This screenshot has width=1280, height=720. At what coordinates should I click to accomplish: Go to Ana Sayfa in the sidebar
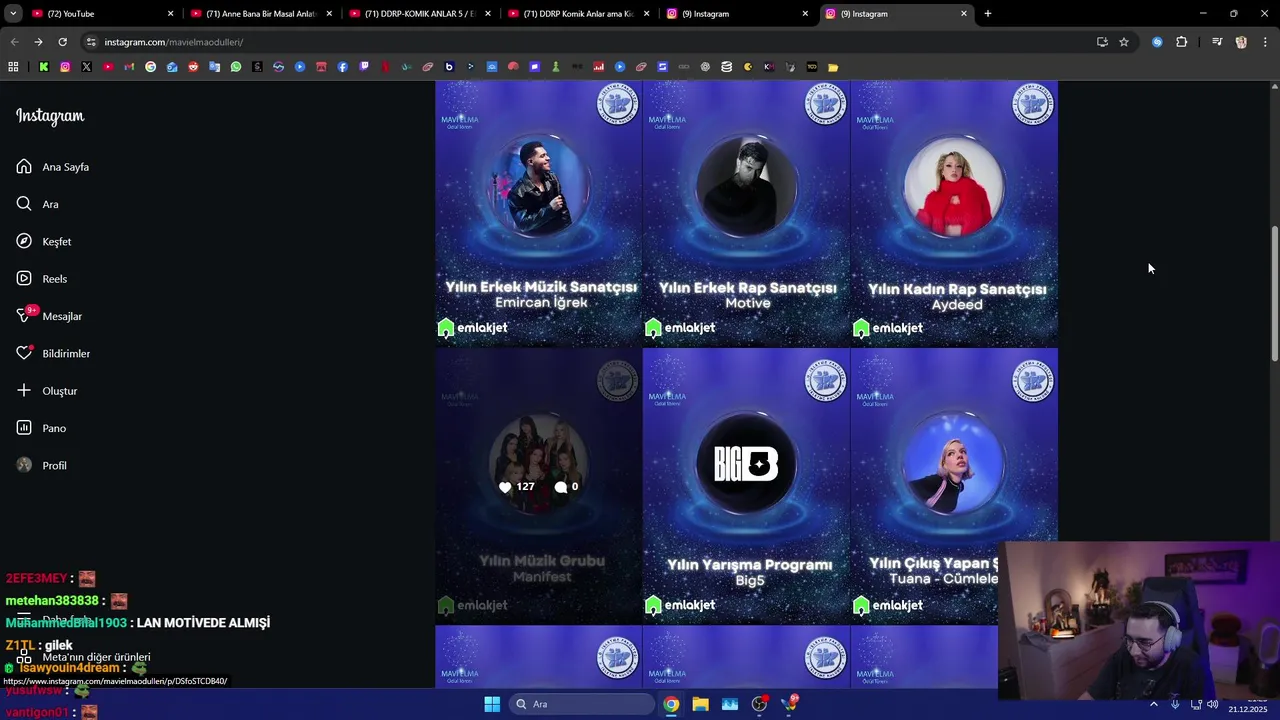click(x=53, y=167)
